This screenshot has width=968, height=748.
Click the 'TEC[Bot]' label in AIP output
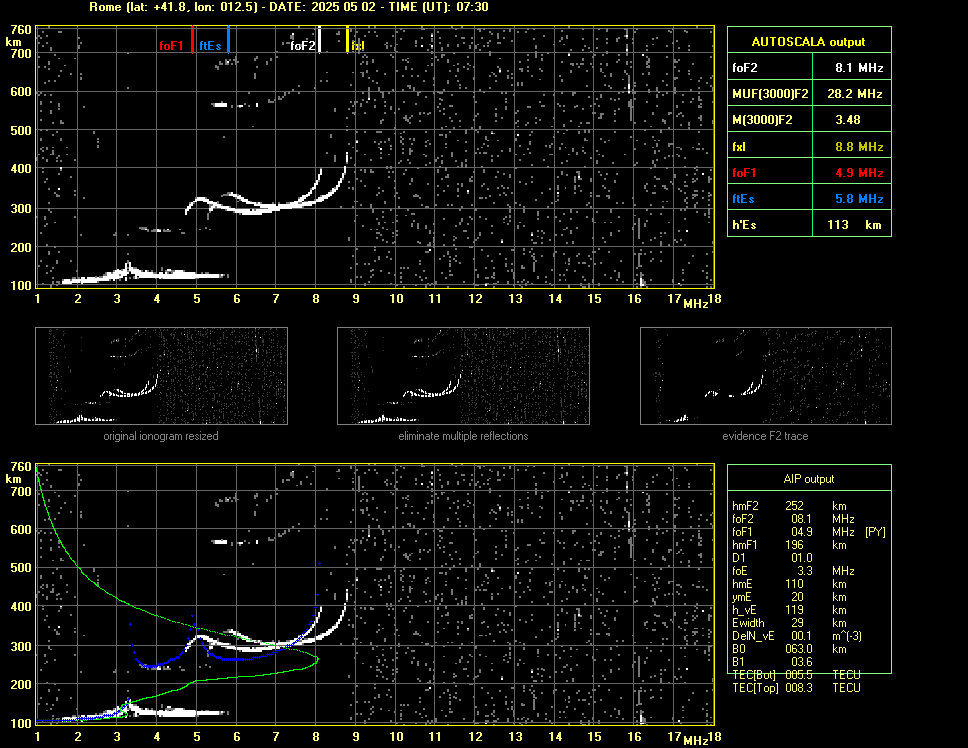[x=754, y=675]
